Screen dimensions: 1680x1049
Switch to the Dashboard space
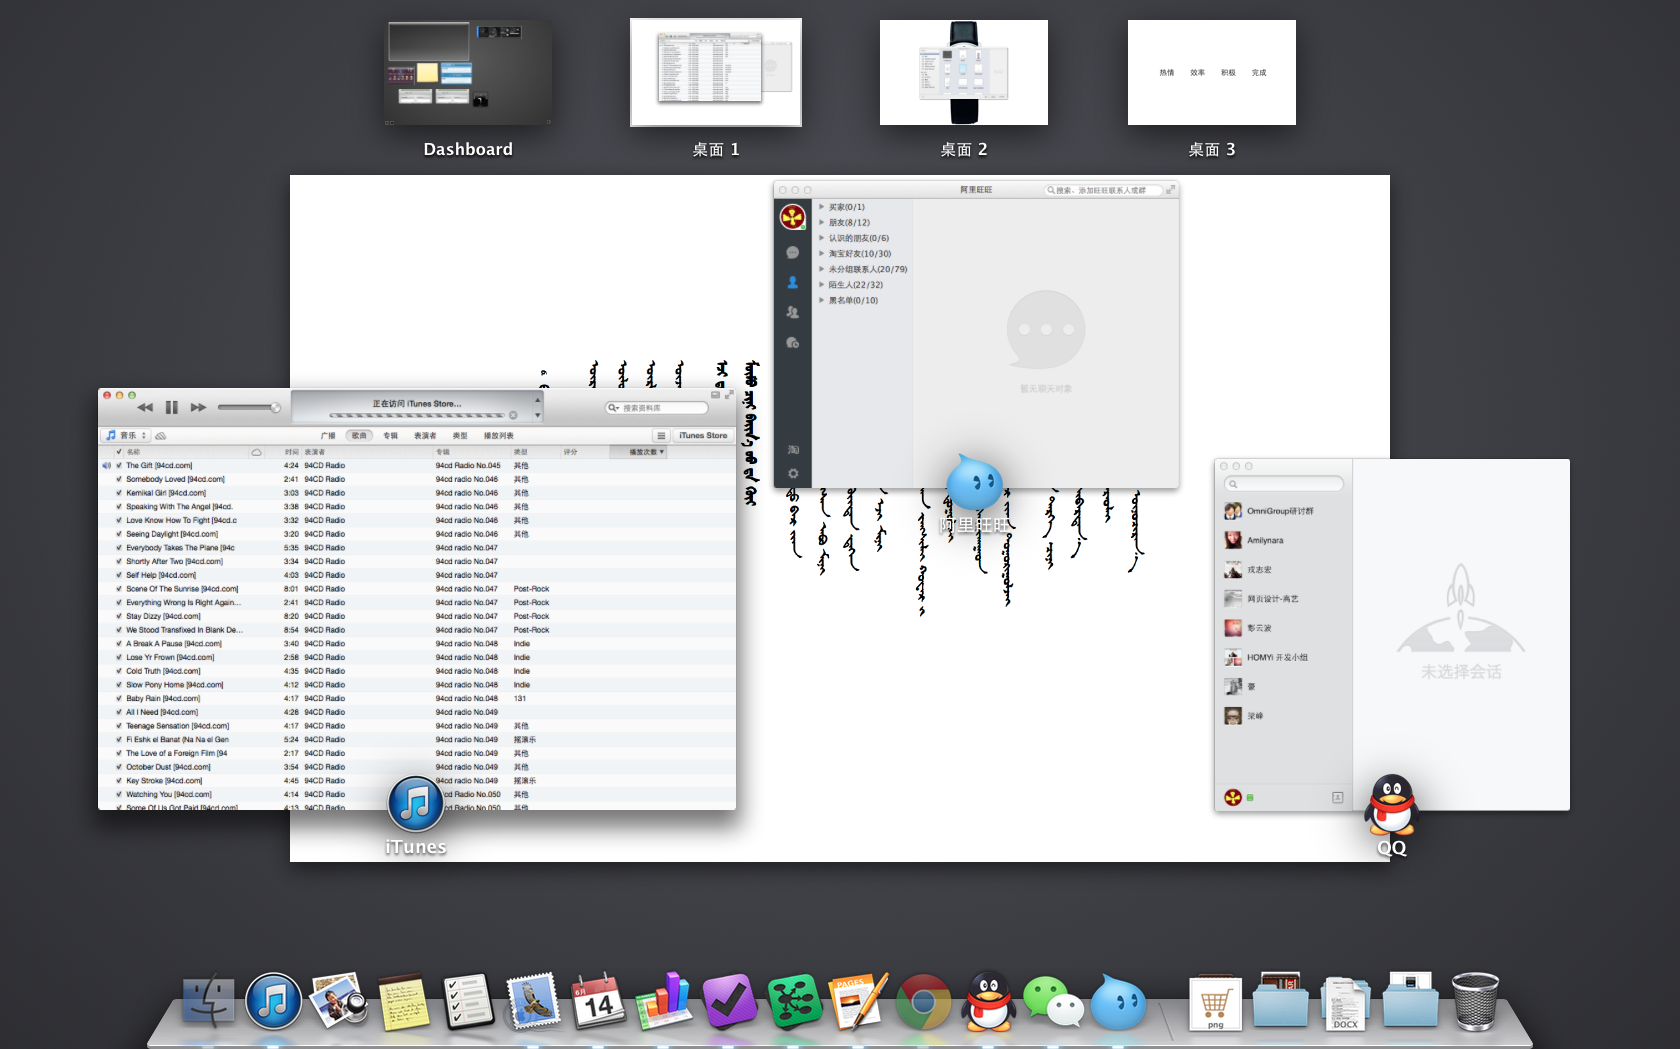pyautogui.click(x=468, y=73)
